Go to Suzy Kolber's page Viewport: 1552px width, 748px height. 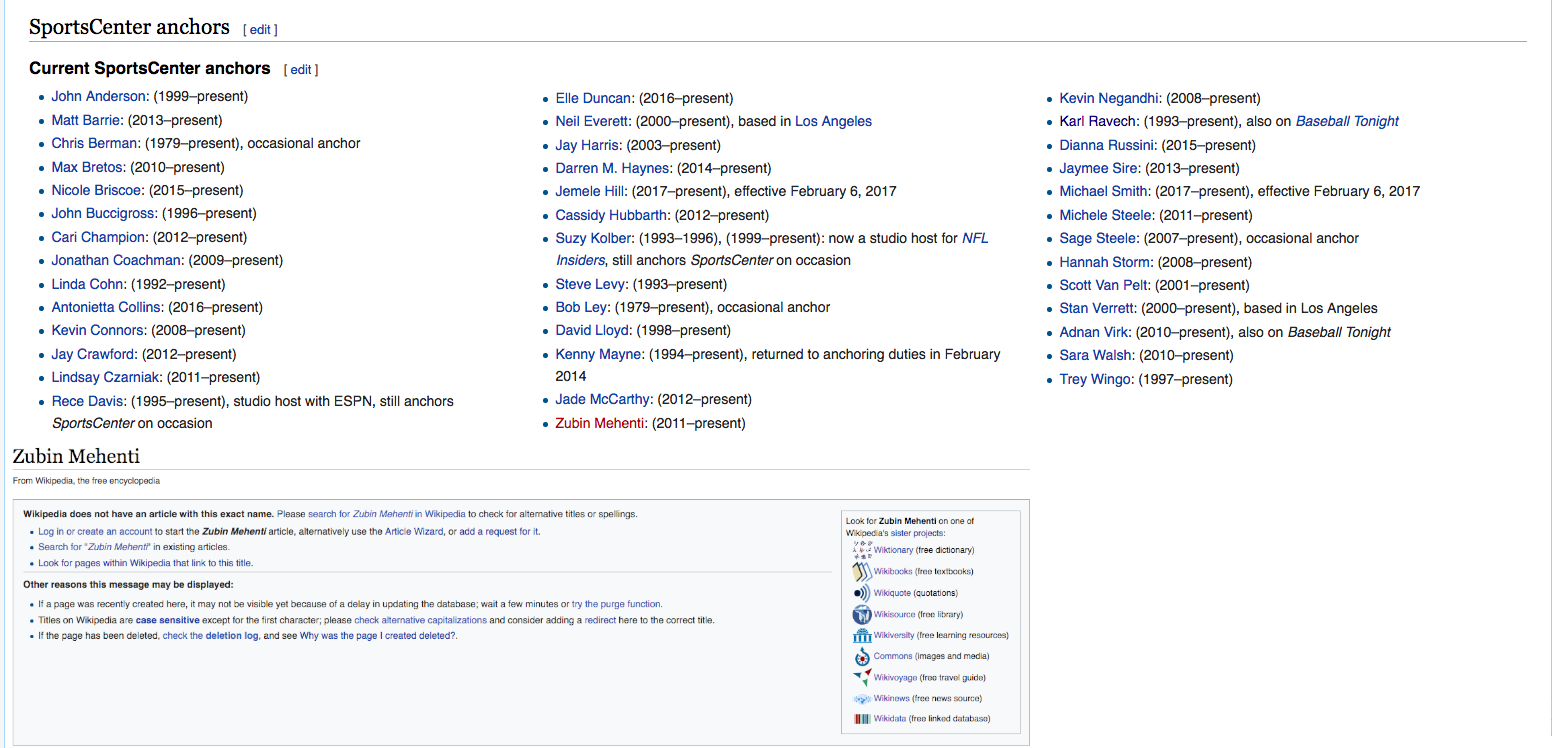point(594,238)
